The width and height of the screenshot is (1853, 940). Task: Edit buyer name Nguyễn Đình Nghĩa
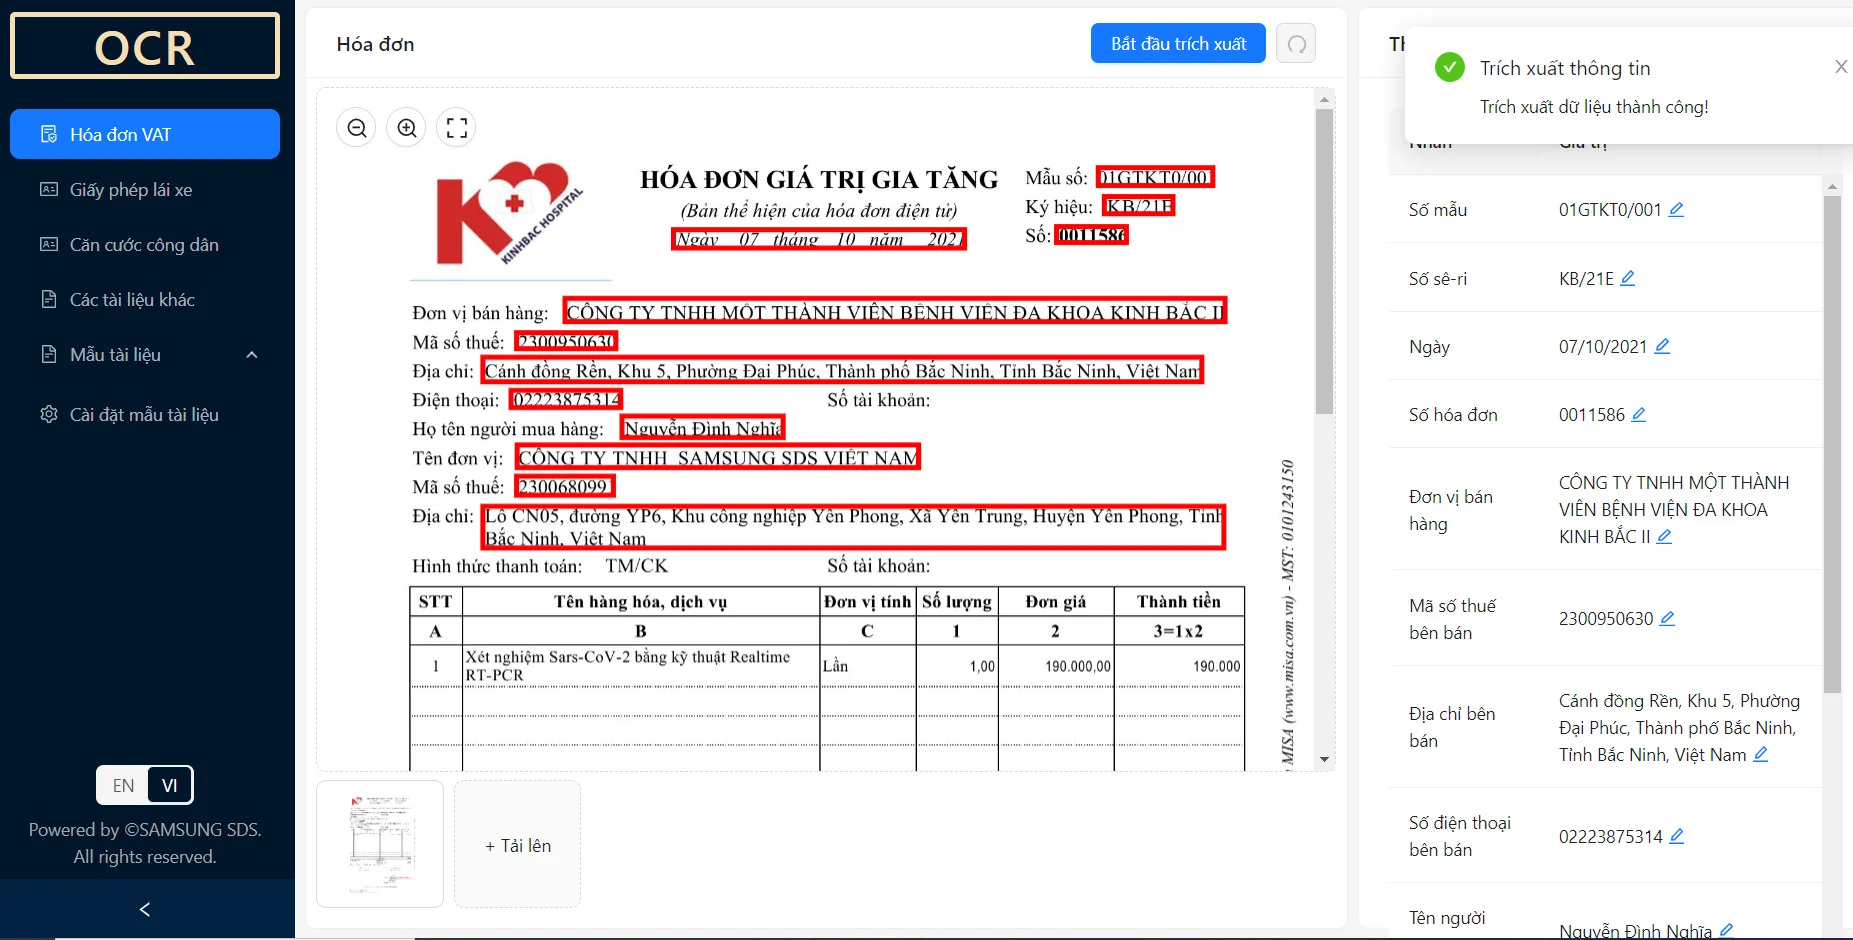[x=1726, y=930]
